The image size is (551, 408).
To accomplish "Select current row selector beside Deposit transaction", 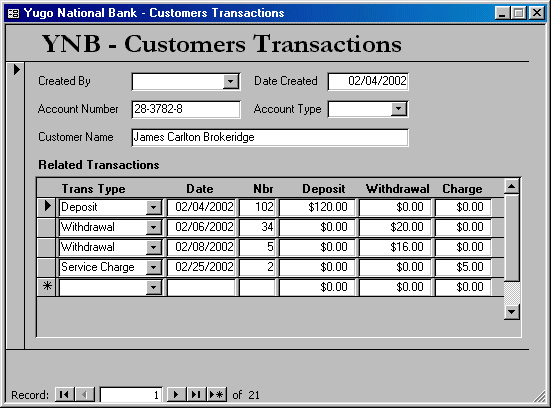I will pyautogui.click(x=47, y=206).
